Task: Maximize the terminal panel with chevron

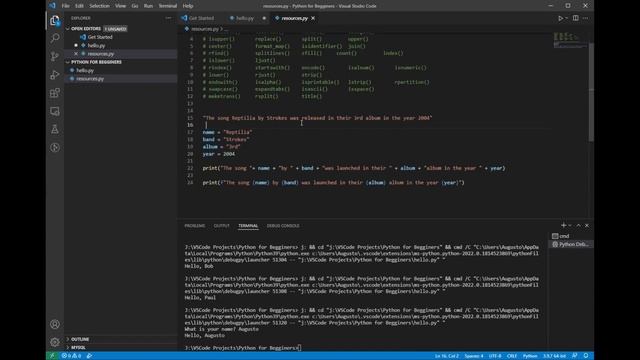Action: 578,225
